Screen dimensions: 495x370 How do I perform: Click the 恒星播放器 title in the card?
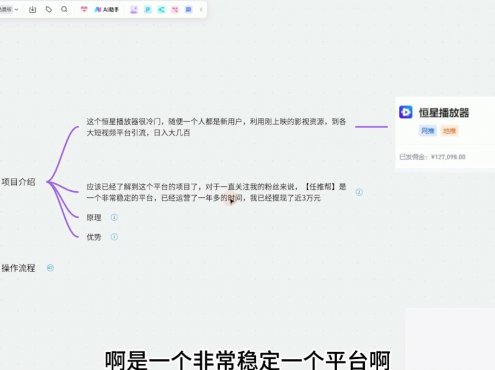pos(444,113)
